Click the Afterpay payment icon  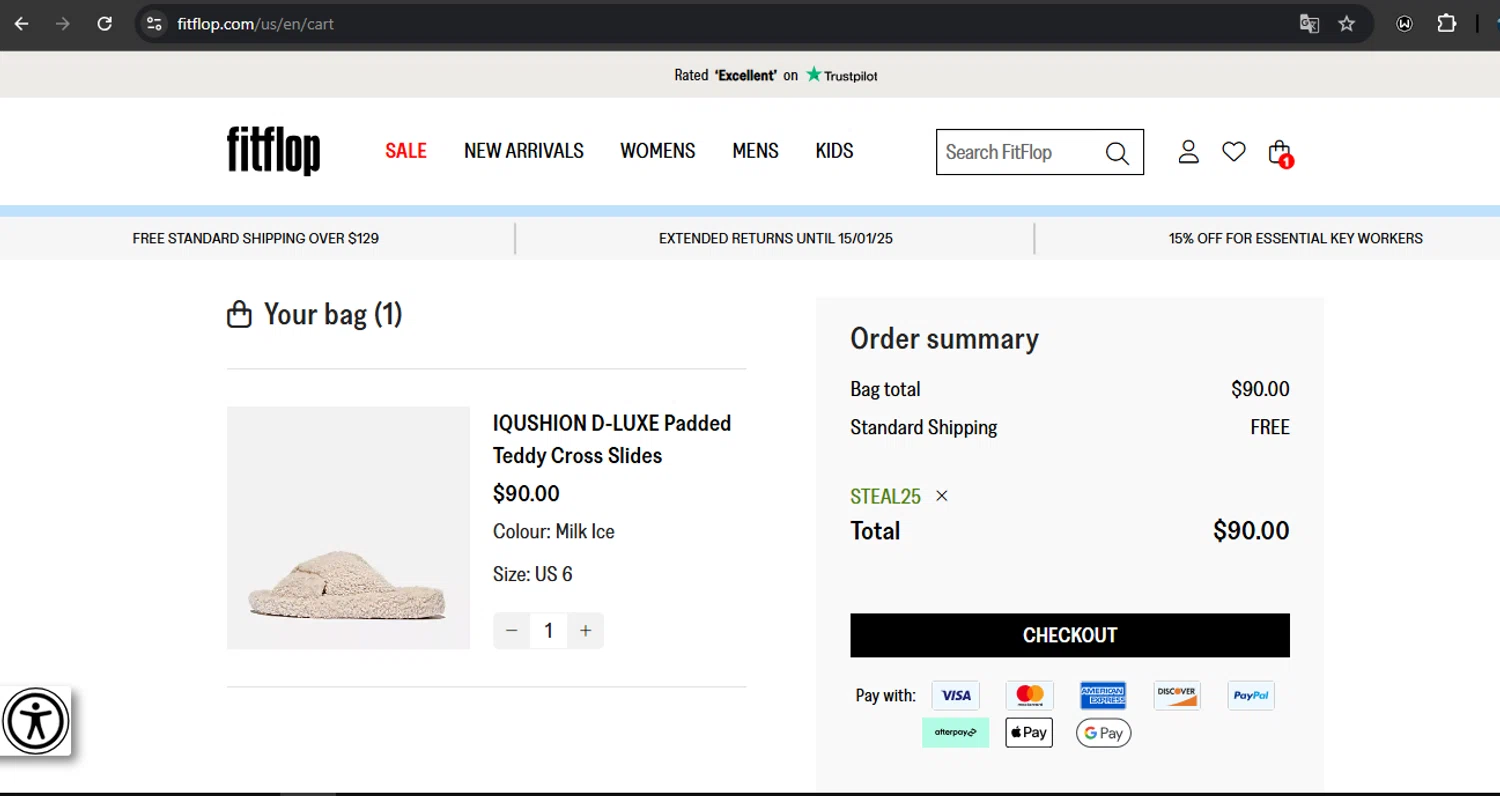(956, 733)
